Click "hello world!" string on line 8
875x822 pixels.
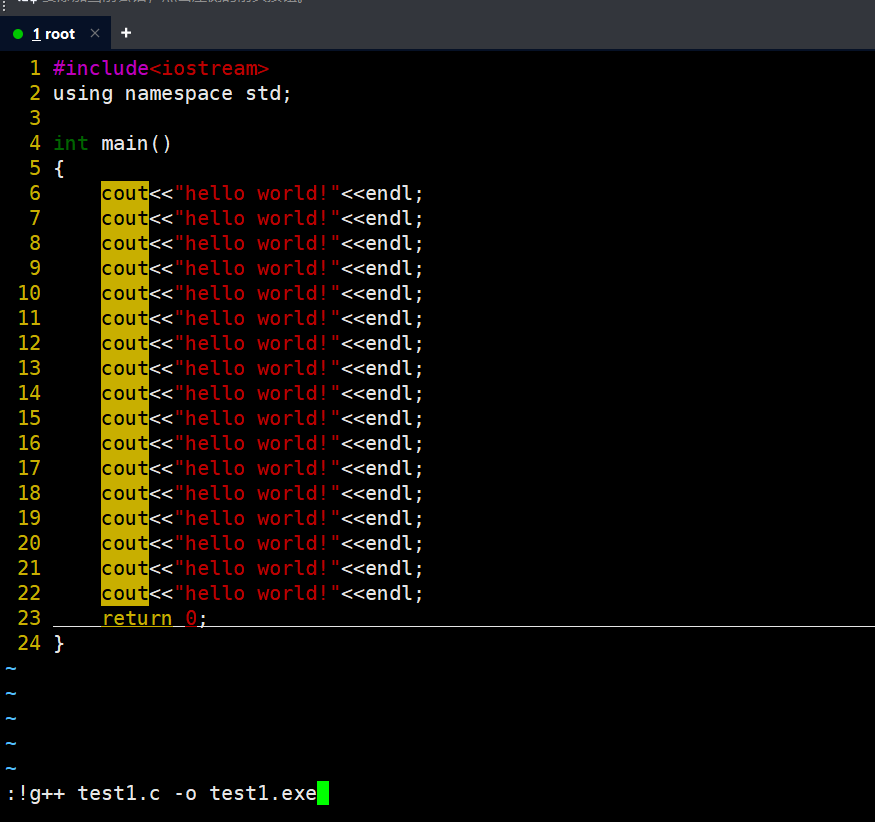point(257,243)
